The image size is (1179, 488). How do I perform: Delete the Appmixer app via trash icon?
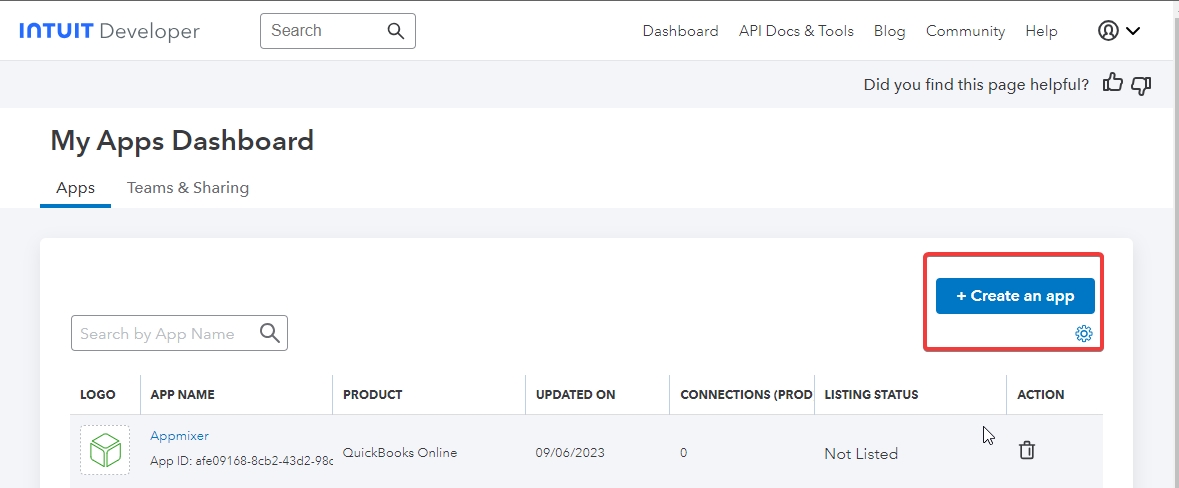point(1026,451)
